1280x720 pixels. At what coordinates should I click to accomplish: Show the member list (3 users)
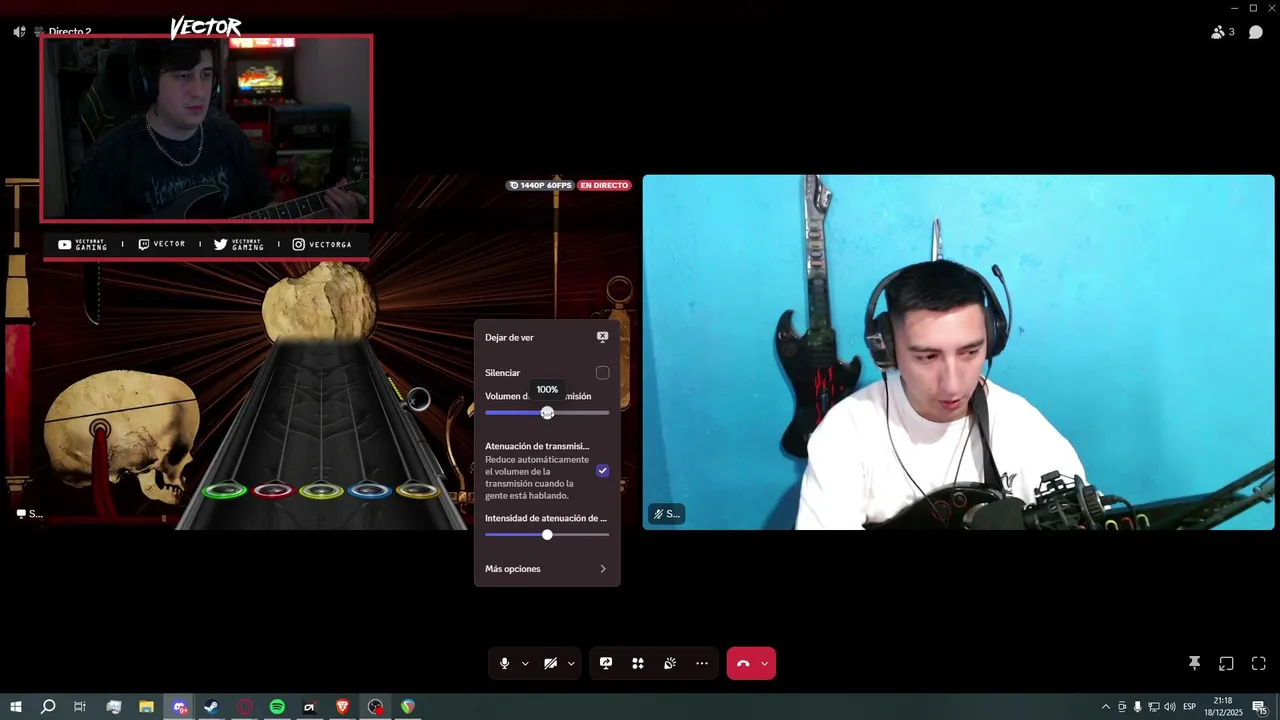(1223, 32)
